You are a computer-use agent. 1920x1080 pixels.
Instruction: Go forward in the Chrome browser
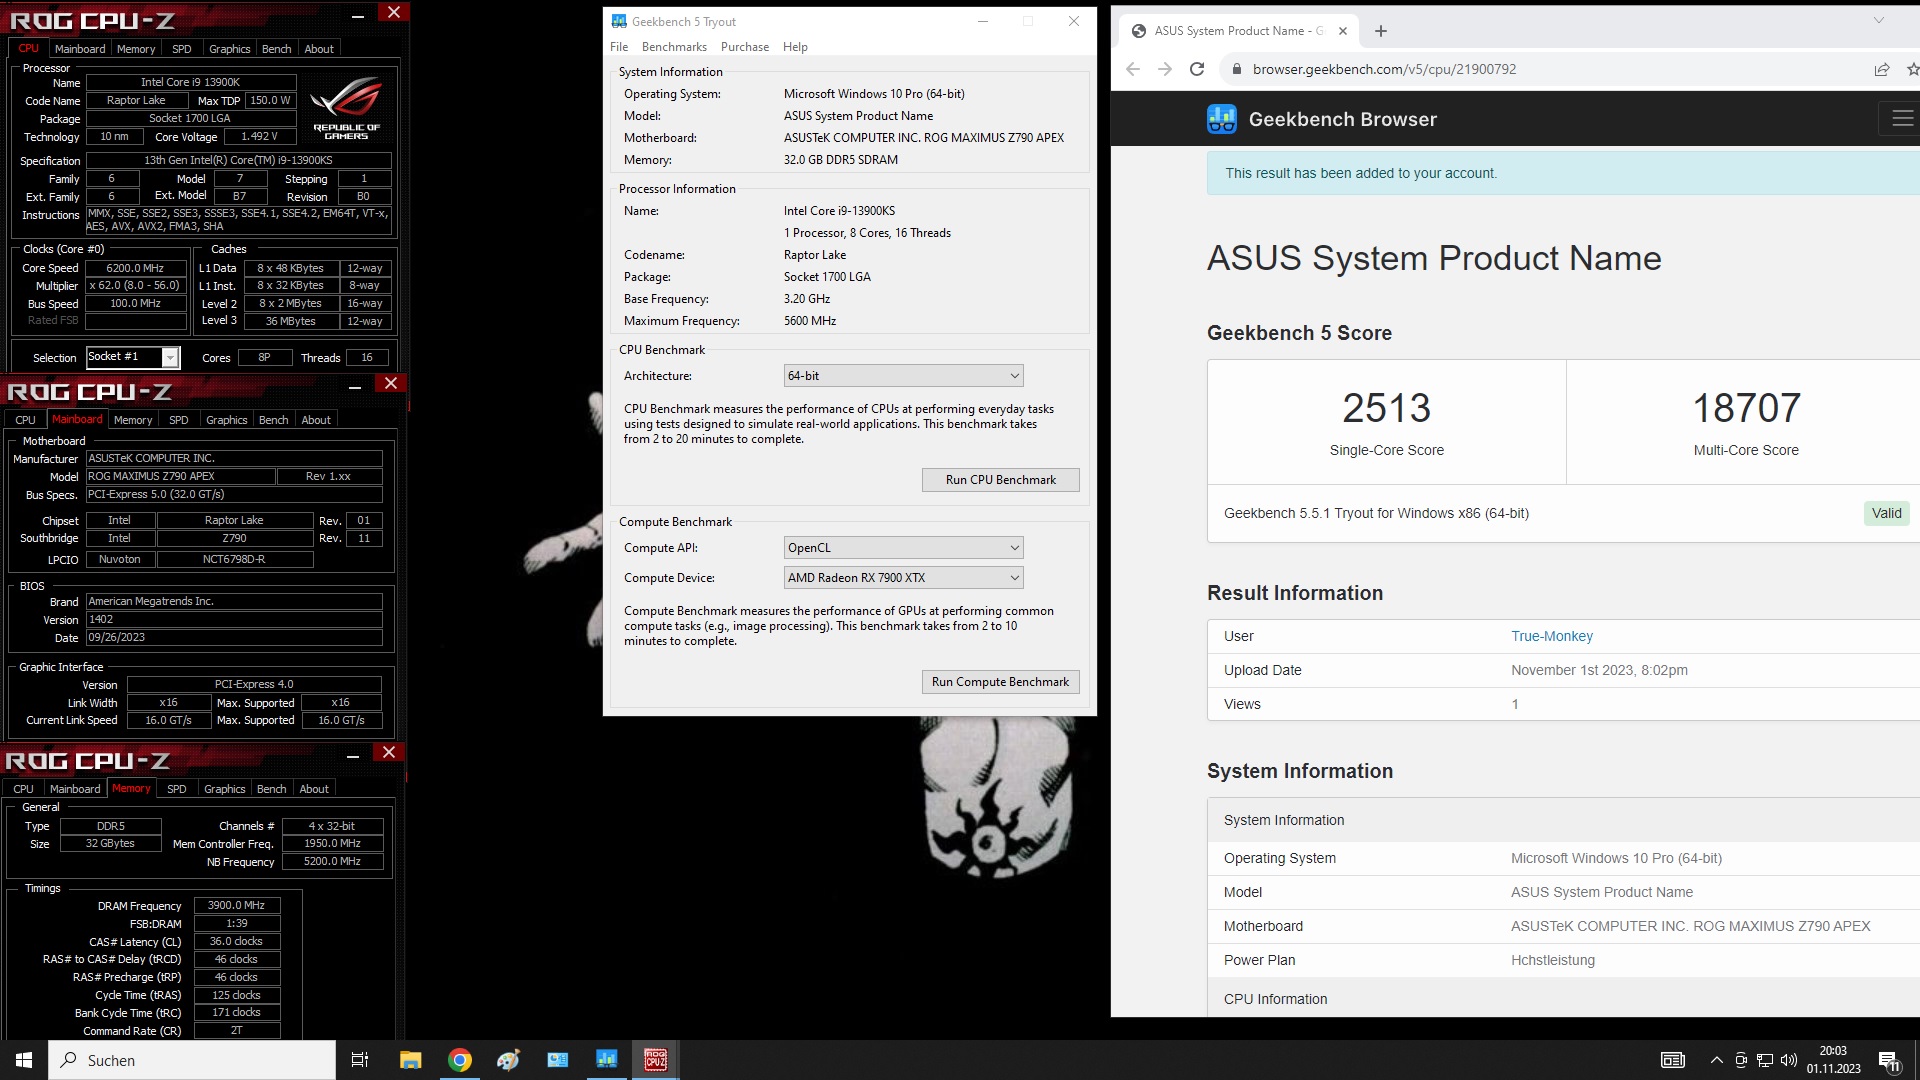pos(1165,69)
